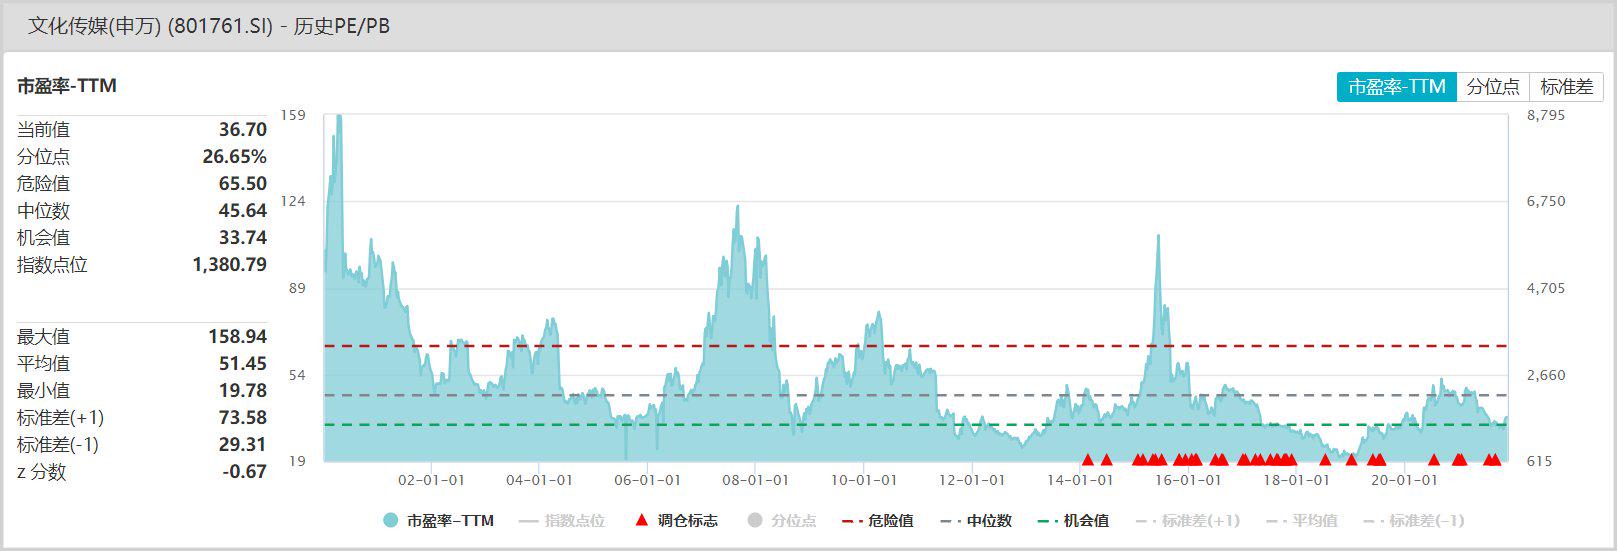This screenshot has width=1617, height=551.
Task: Toggle 机会值 line in legend
Action: [x=1074, y=521]
